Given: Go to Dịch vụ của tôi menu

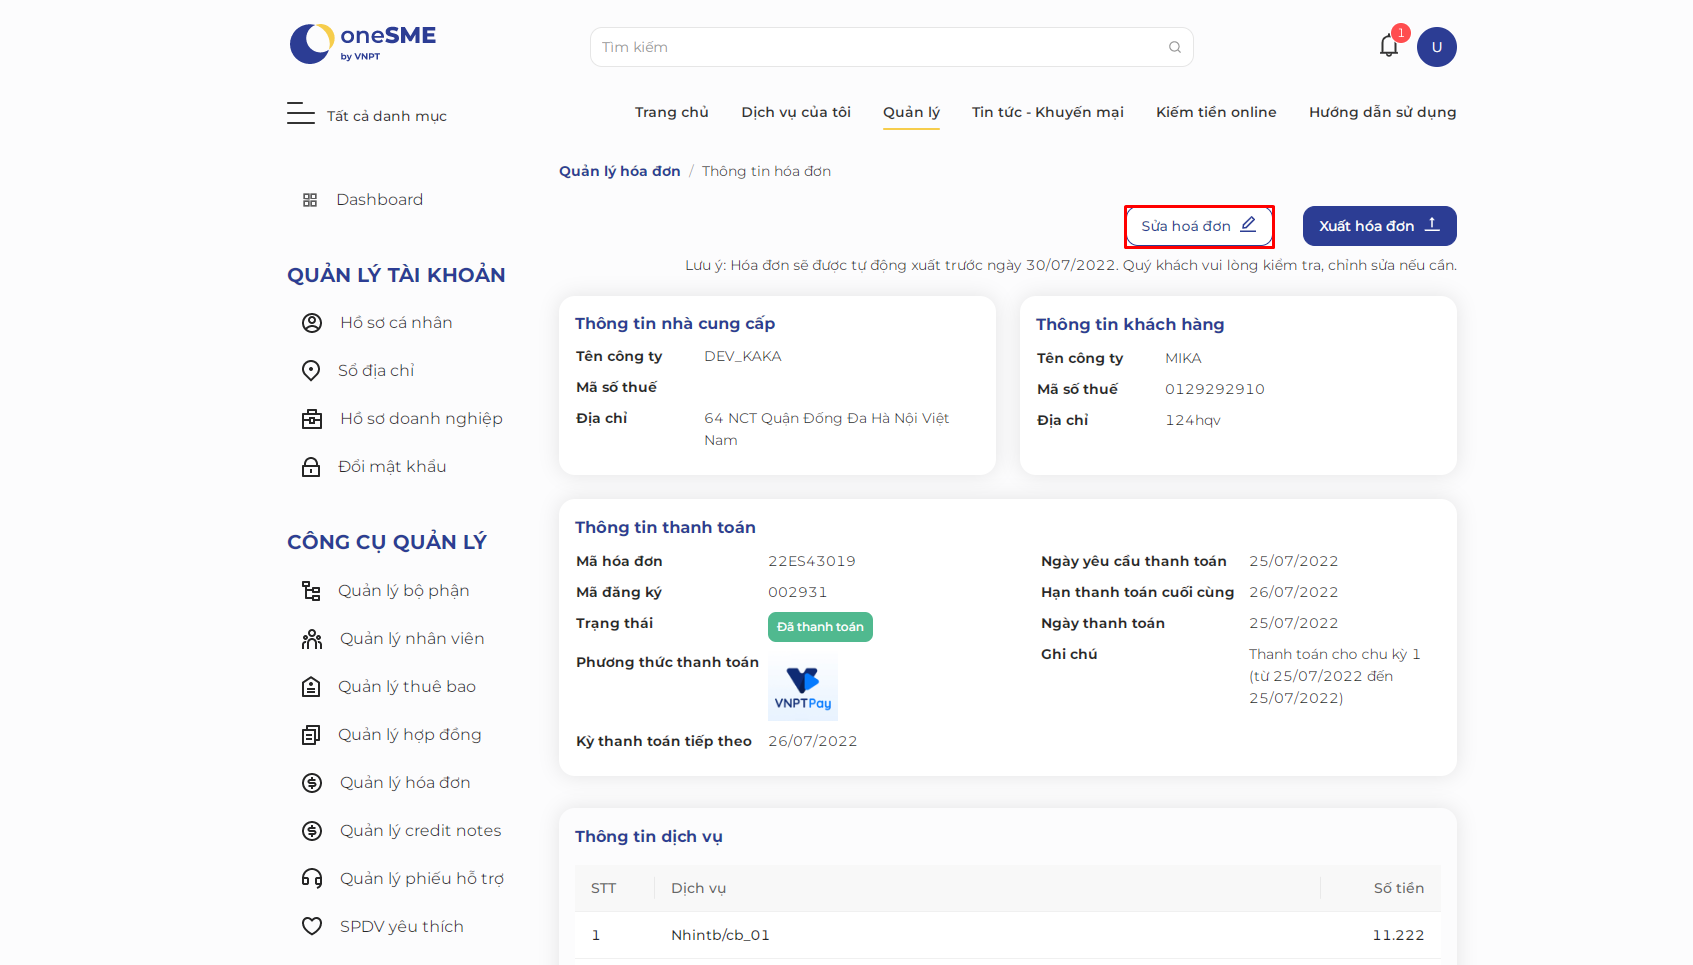Looking at the screenshot, I should click(796, 112).
